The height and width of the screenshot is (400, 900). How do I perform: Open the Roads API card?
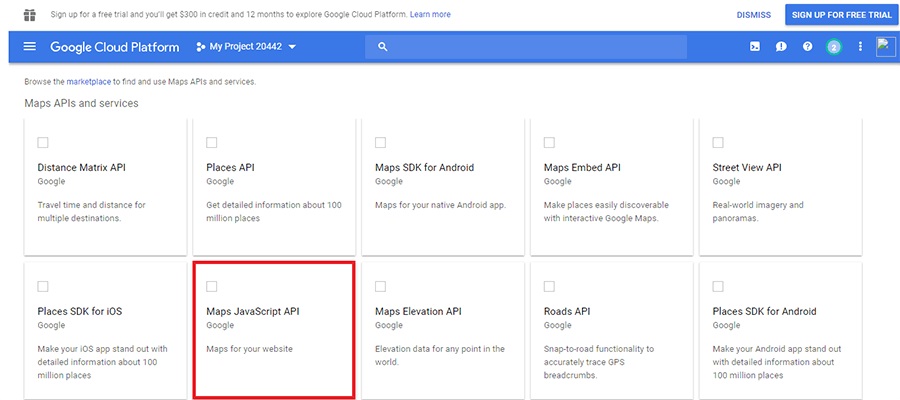[608, 330]
